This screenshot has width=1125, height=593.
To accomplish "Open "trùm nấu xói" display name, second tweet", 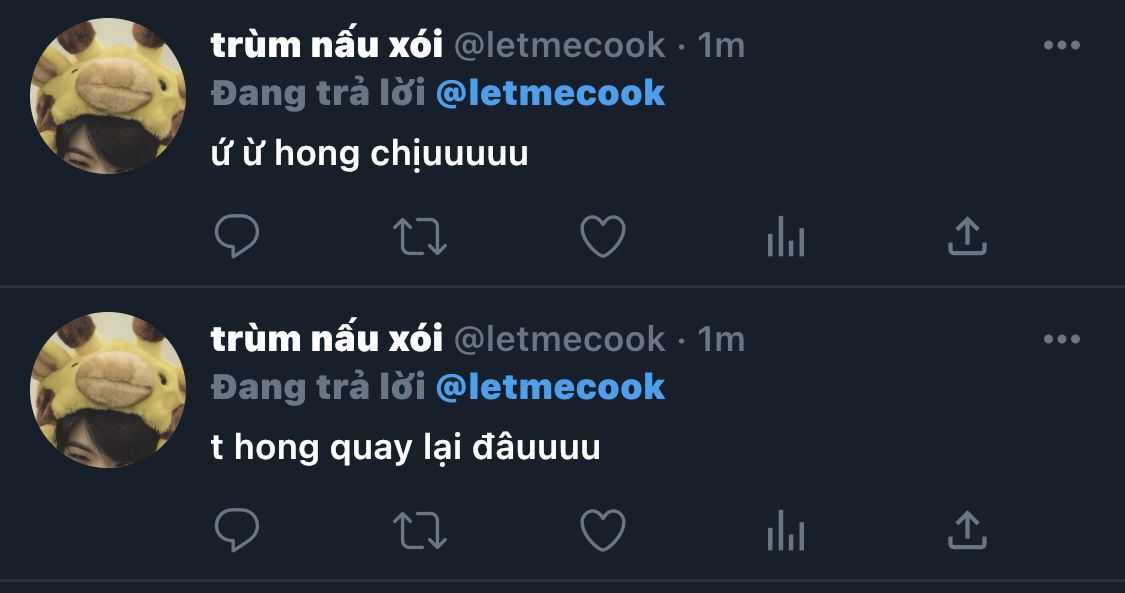I will pyautogui.click(x=326, y=339).
